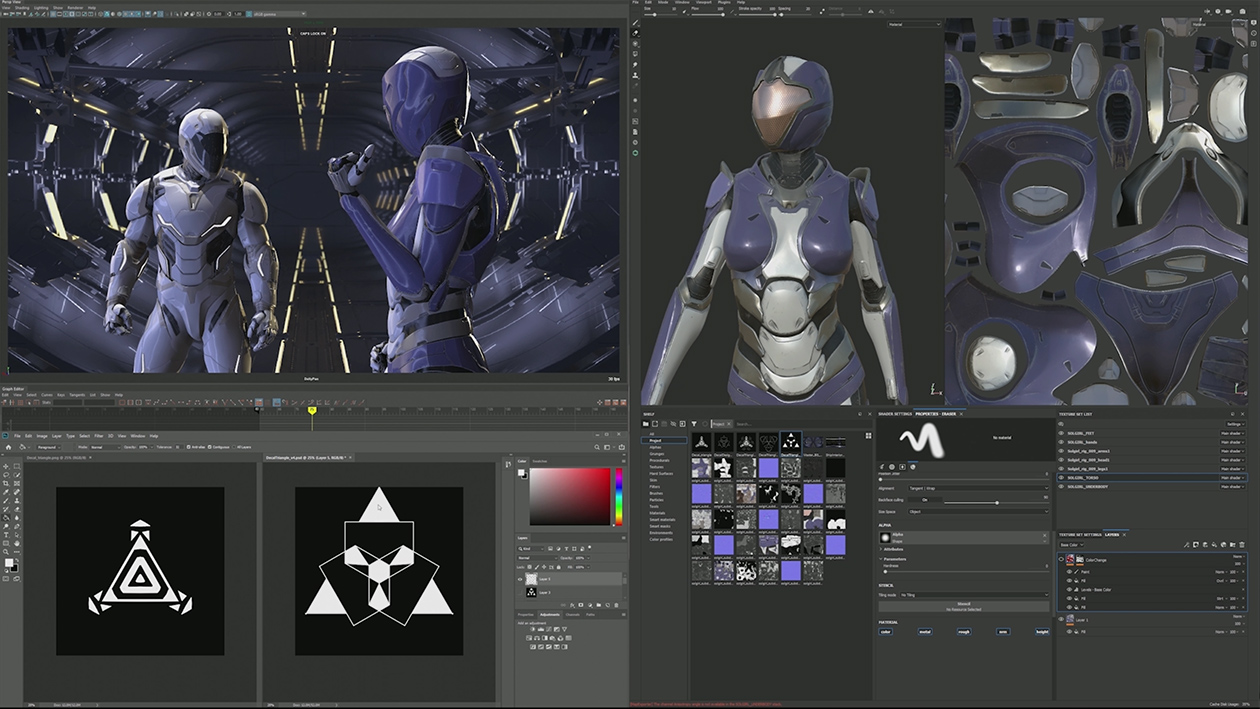Switch to the Shader Settings tab

click(x=893, y=414)
